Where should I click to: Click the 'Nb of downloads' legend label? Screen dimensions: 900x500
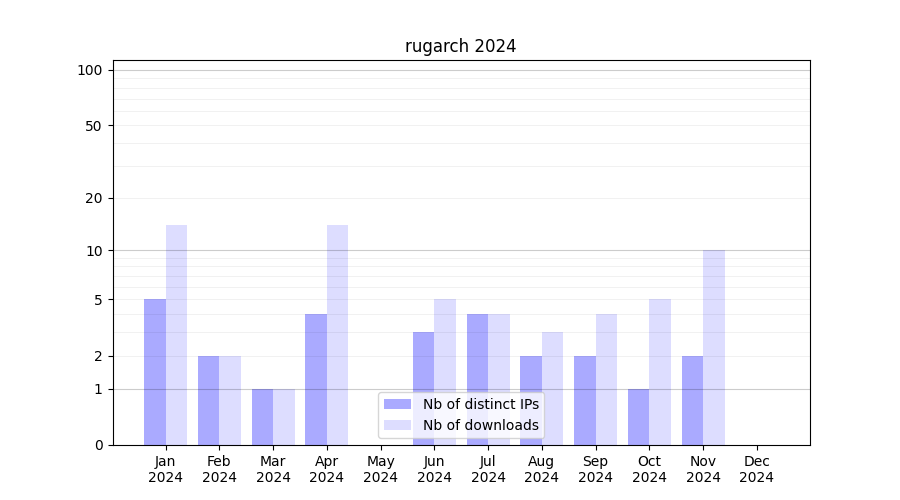pos(480,425)
